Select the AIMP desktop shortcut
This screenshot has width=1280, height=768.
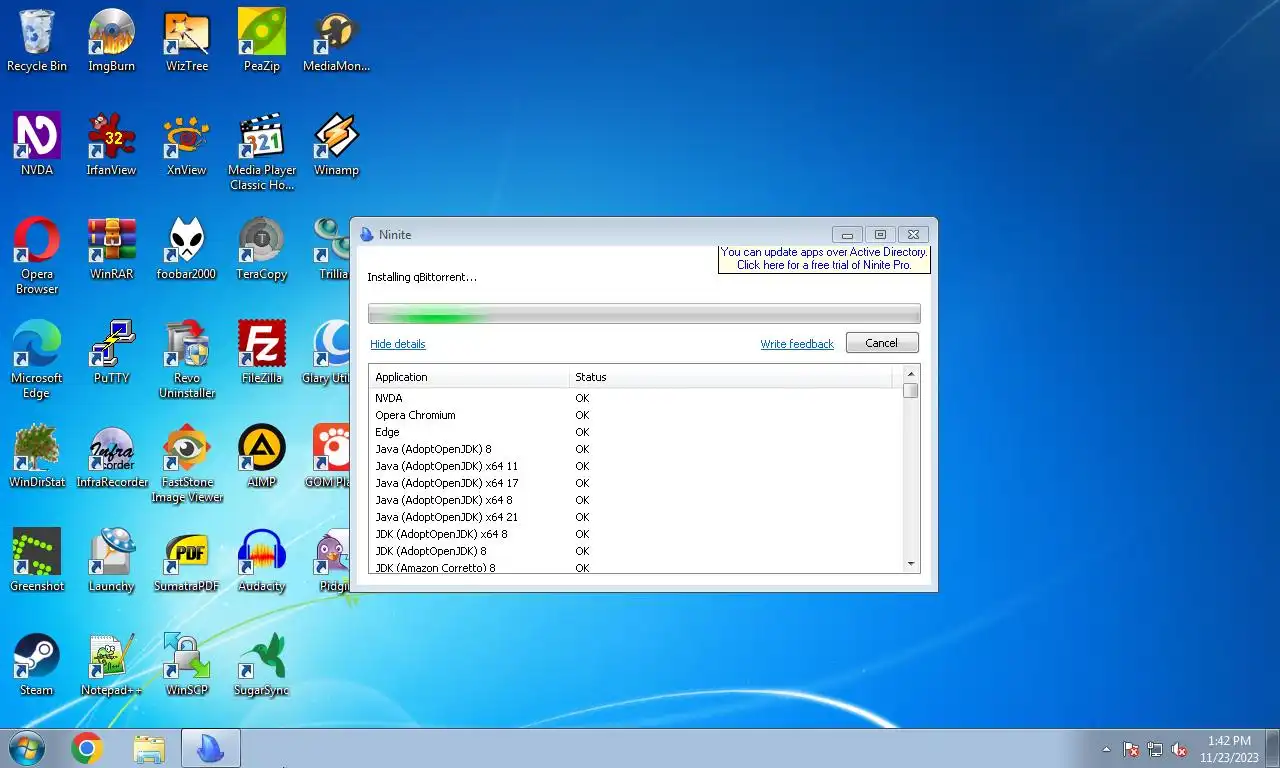coord(262,456)
